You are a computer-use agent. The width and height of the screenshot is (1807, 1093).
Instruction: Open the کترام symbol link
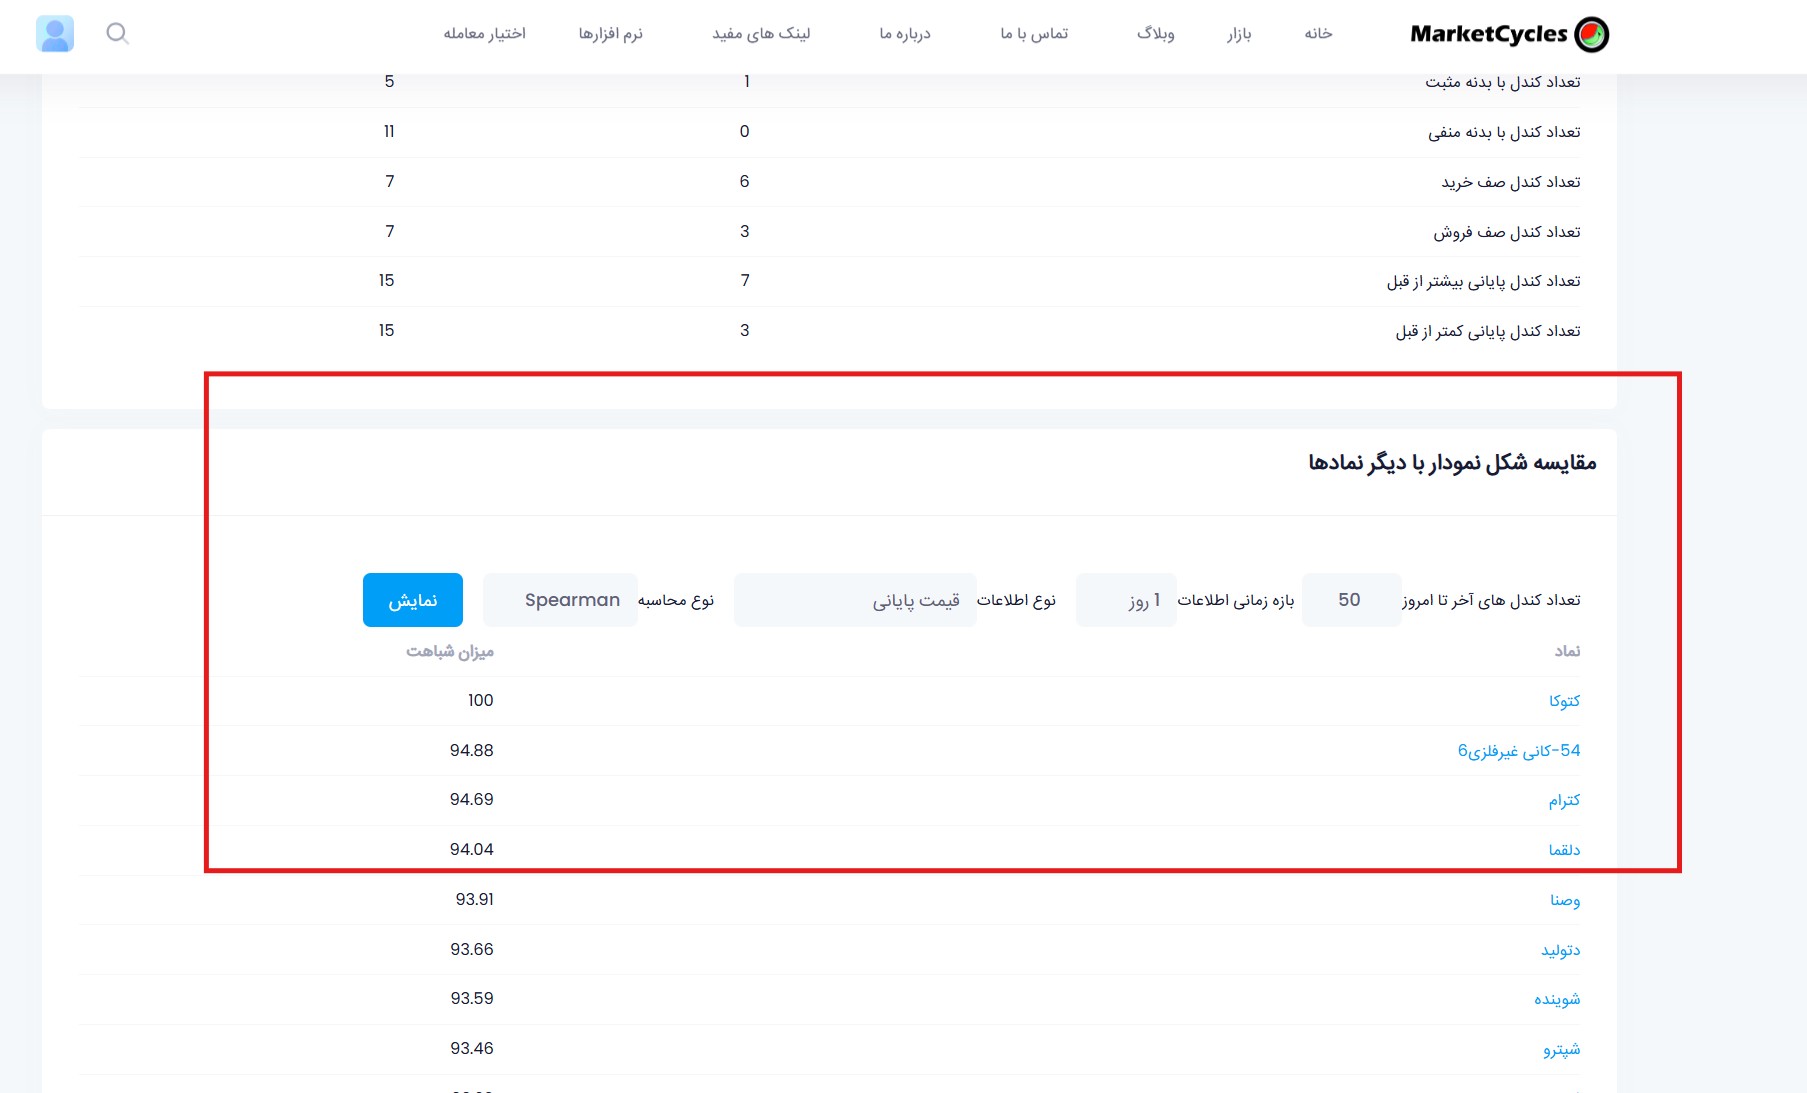(x=1564, y=800)
